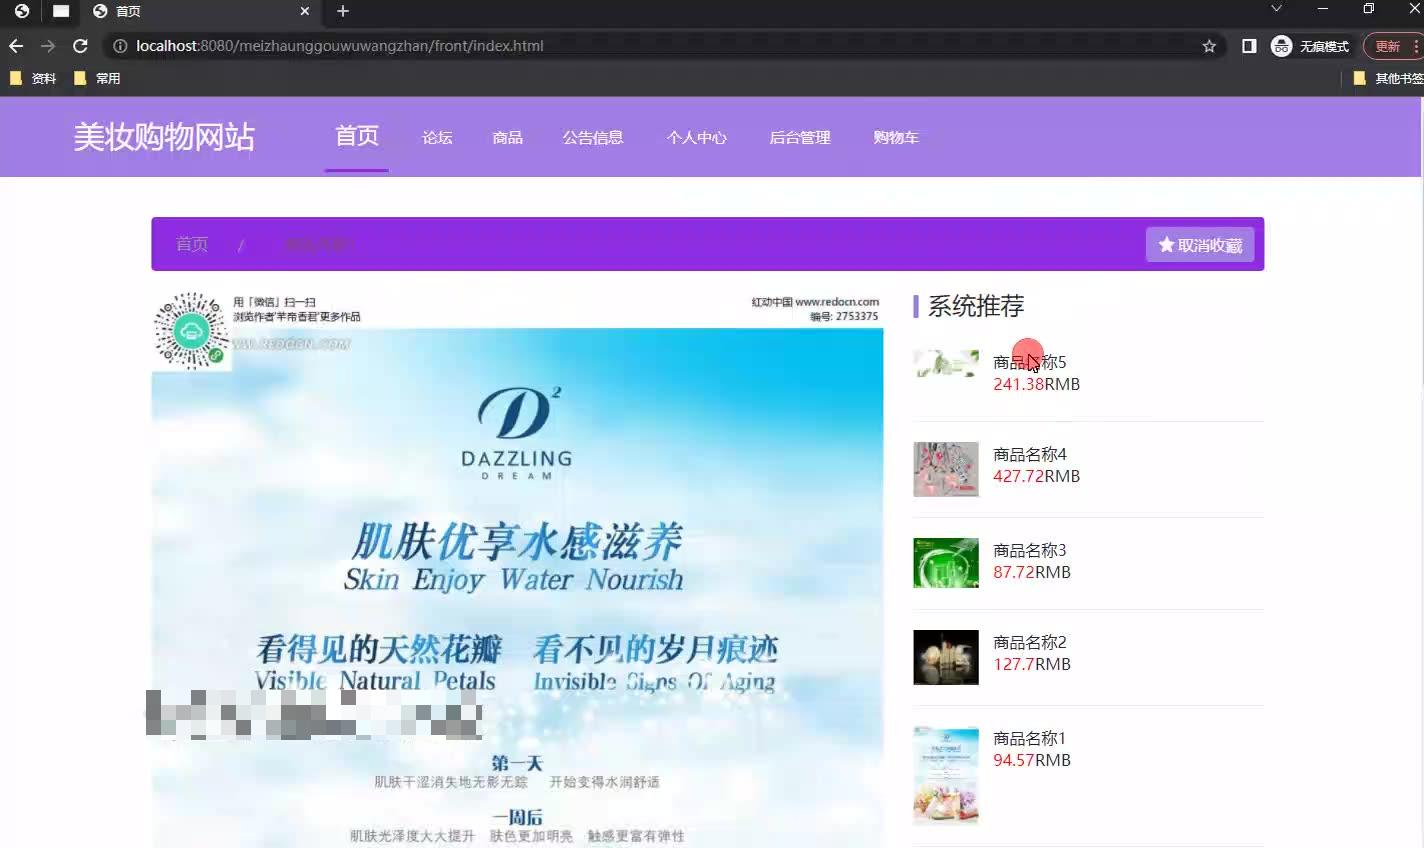Viewport: 1424px width, 848px height.
Task: Open the 论坛 navigation item
Action: 437,138
